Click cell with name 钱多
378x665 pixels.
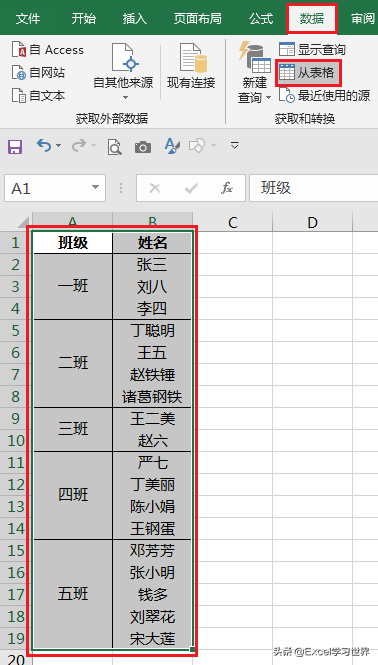(x=152, y=594)
